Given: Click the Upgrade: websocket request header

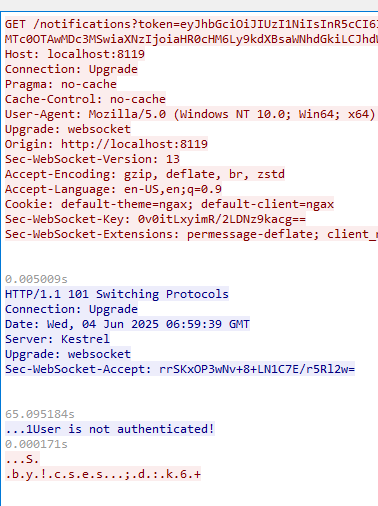Looking at the screenshot, I should tap(68, 129).
